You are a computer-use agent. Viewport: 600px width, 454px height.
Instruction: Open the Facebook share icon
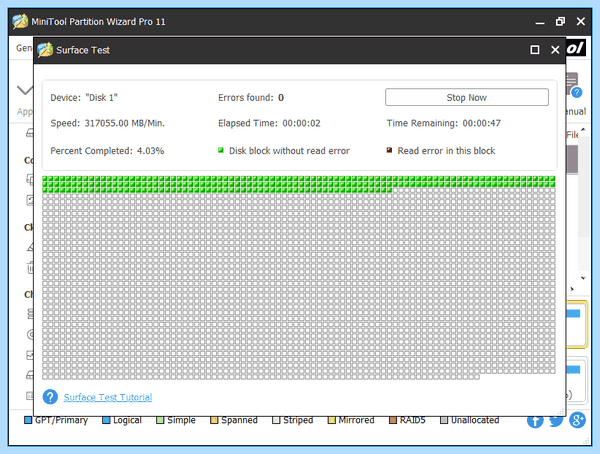[535, 420]
